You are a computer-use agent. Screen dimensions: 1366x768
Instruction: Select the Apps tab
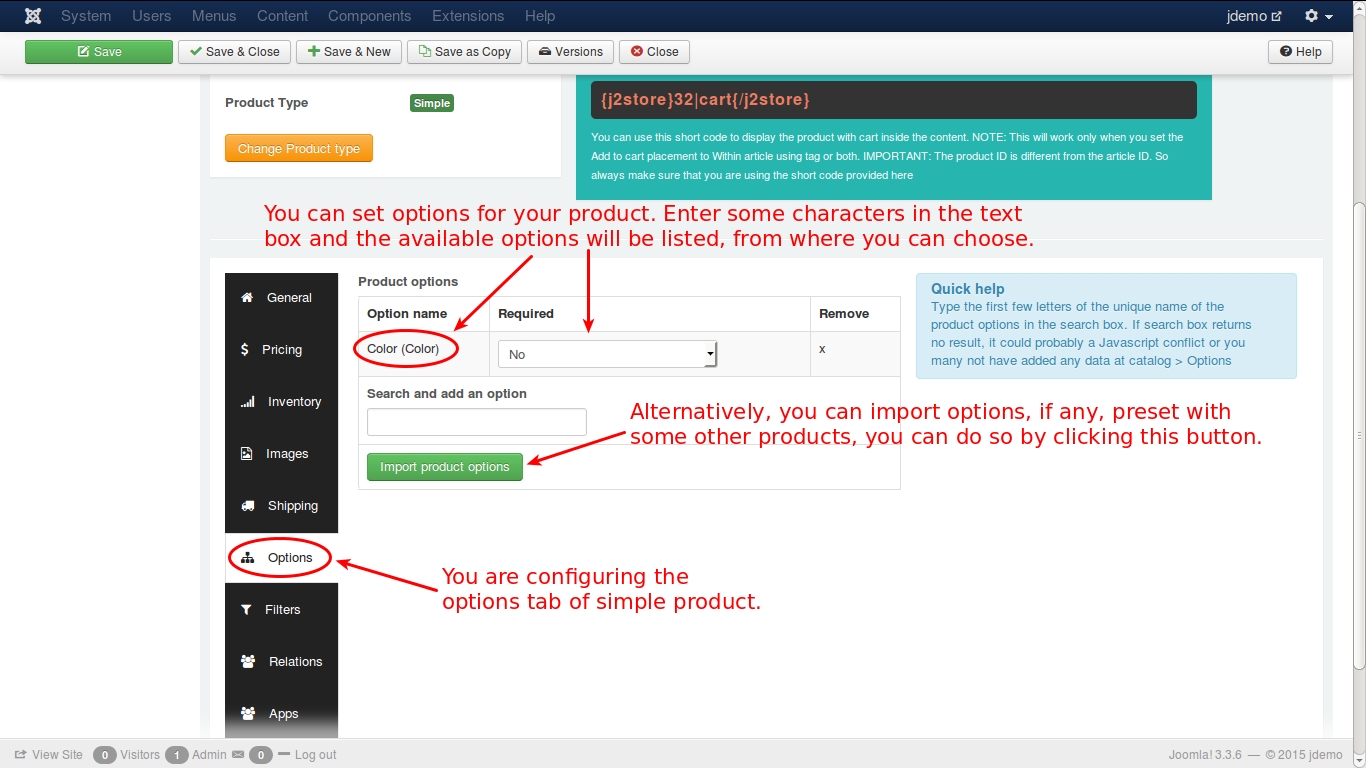click(x=281, y=714)
